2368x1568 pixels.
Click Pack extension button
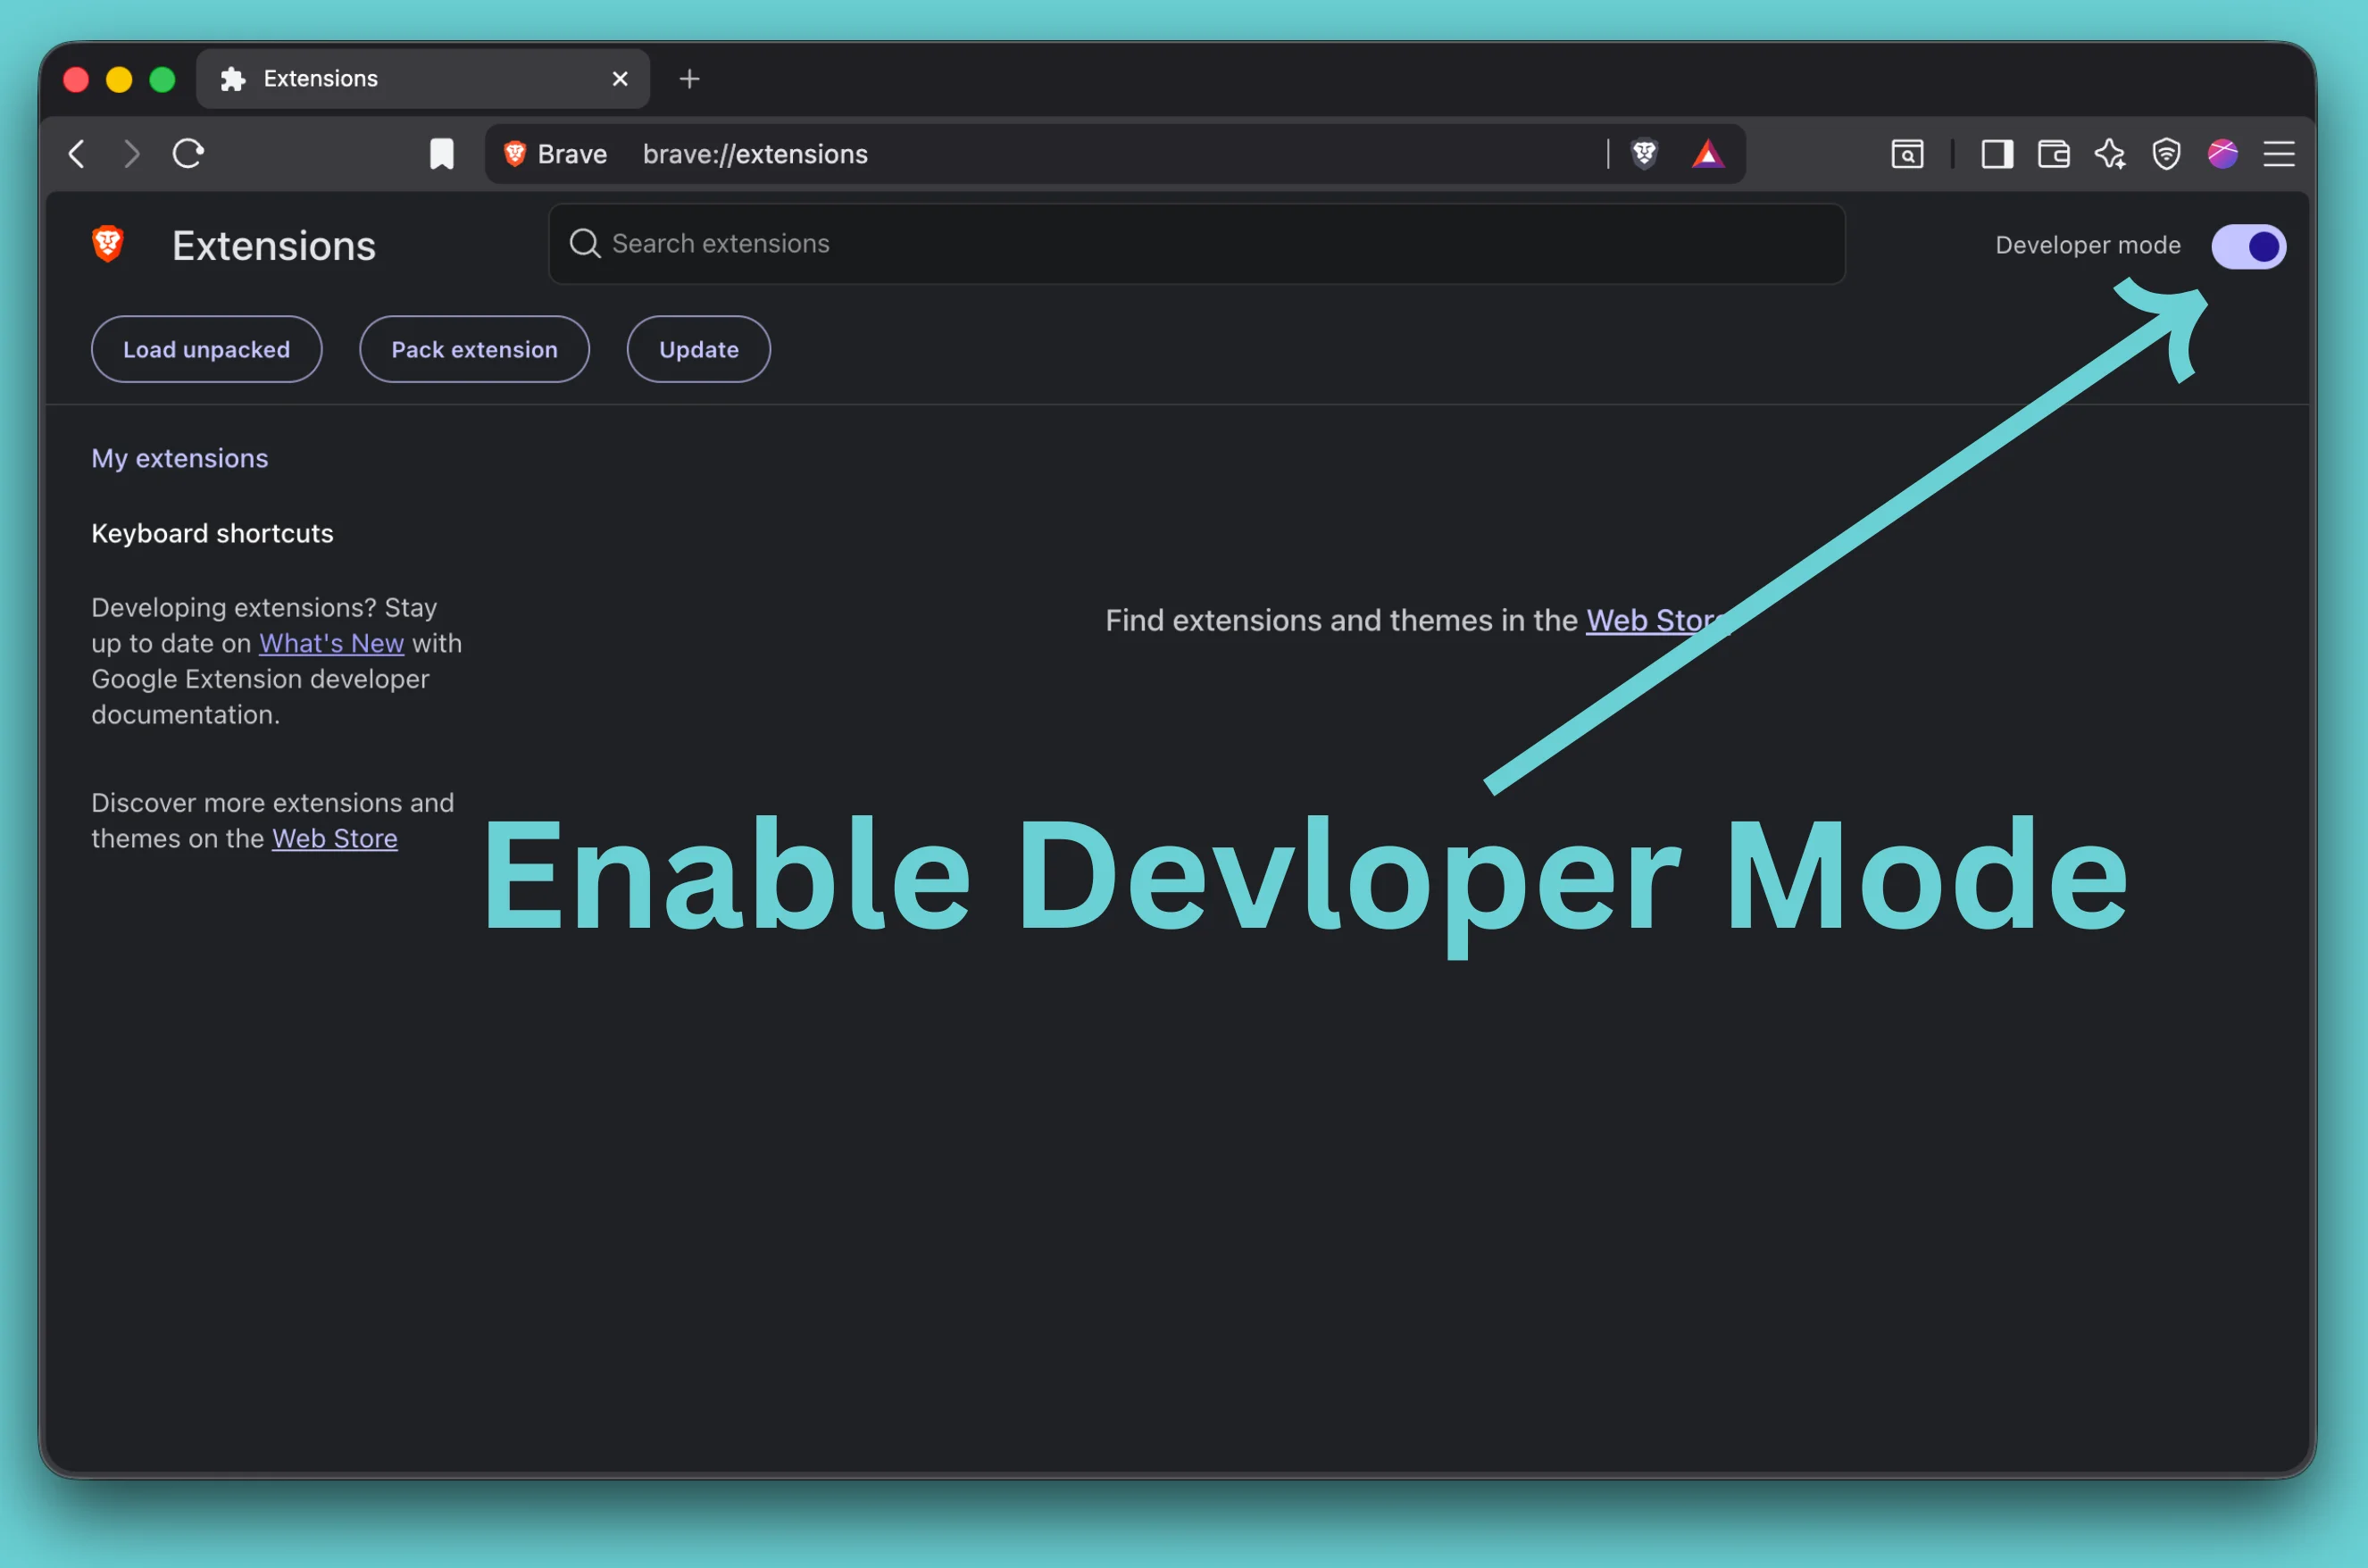474,349
